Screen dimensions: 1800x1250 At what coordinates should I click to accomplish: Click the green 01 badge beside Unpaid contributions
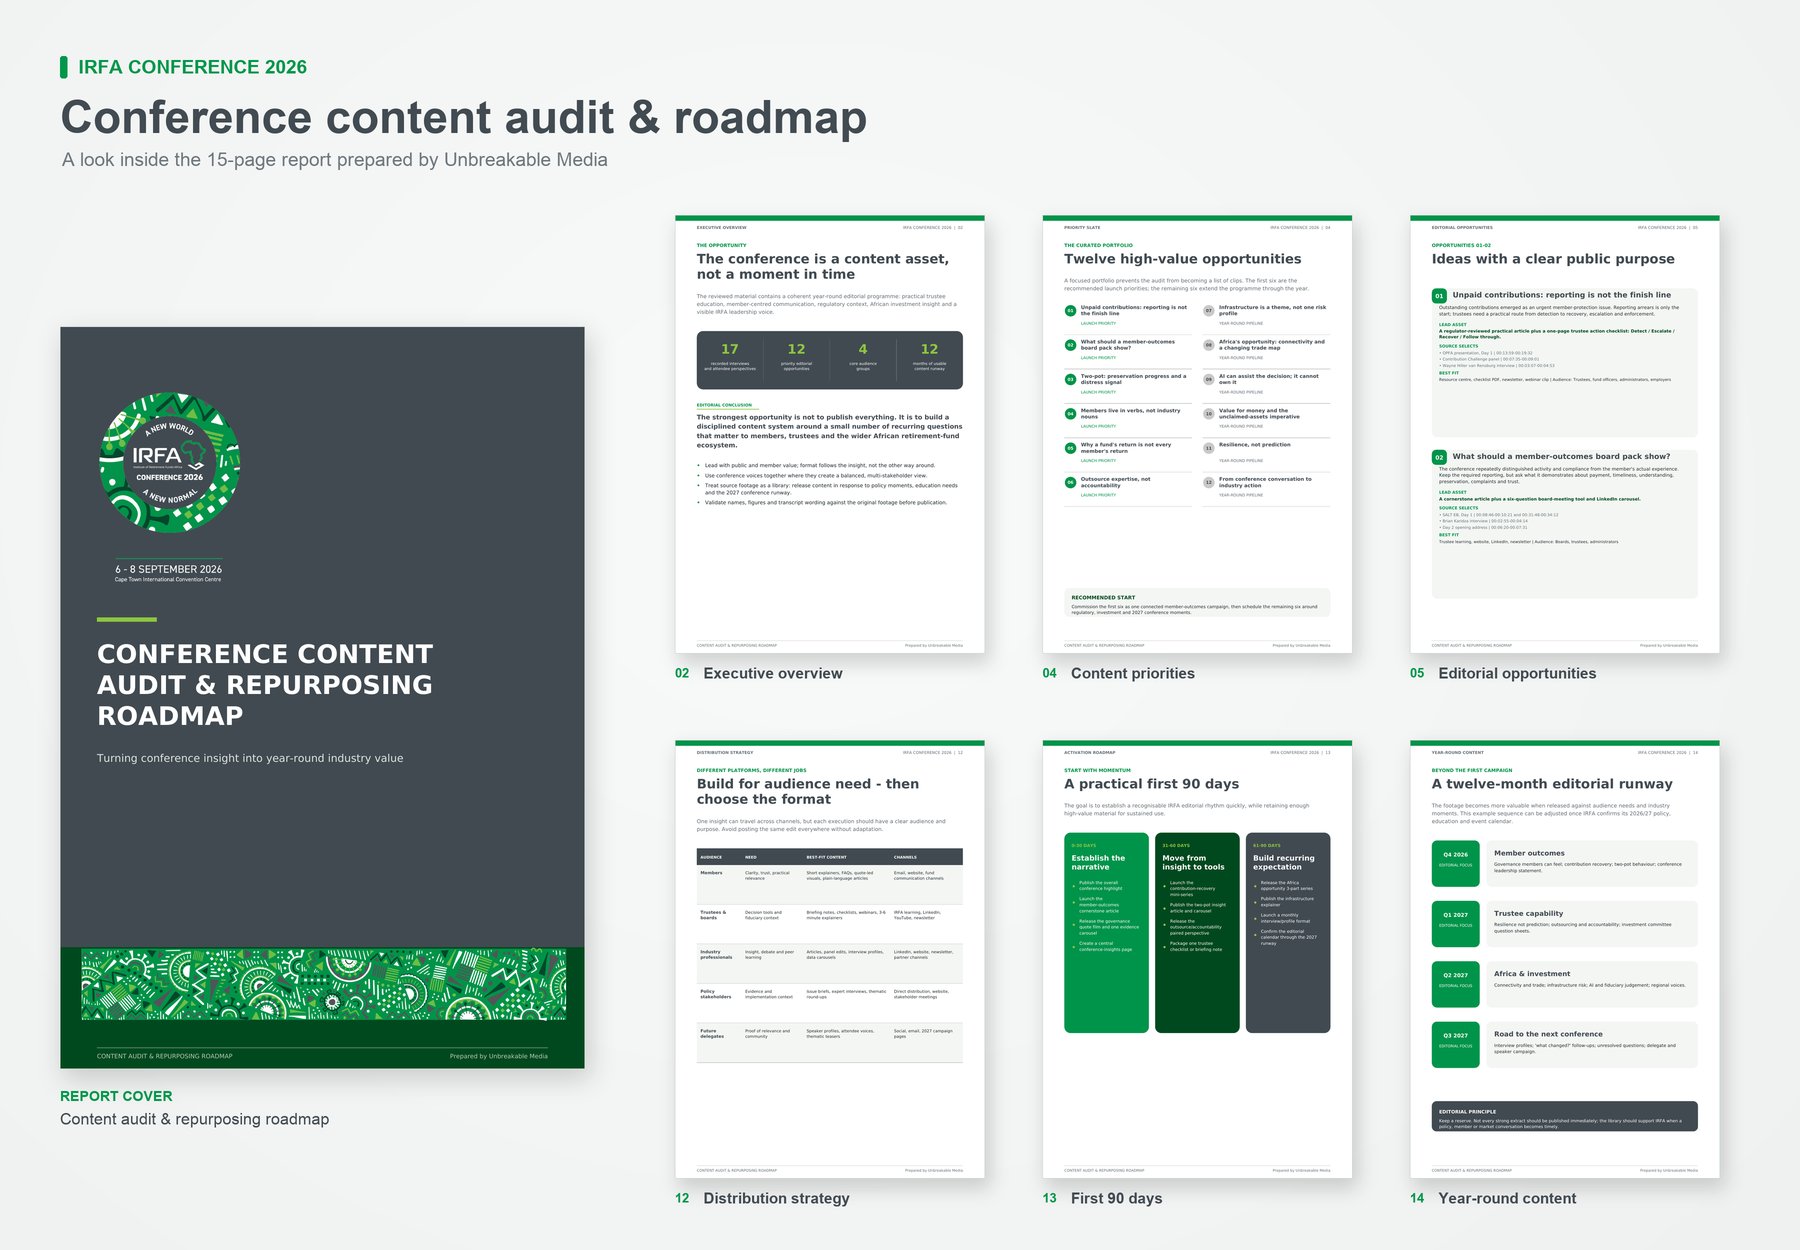pos(1439,296)
